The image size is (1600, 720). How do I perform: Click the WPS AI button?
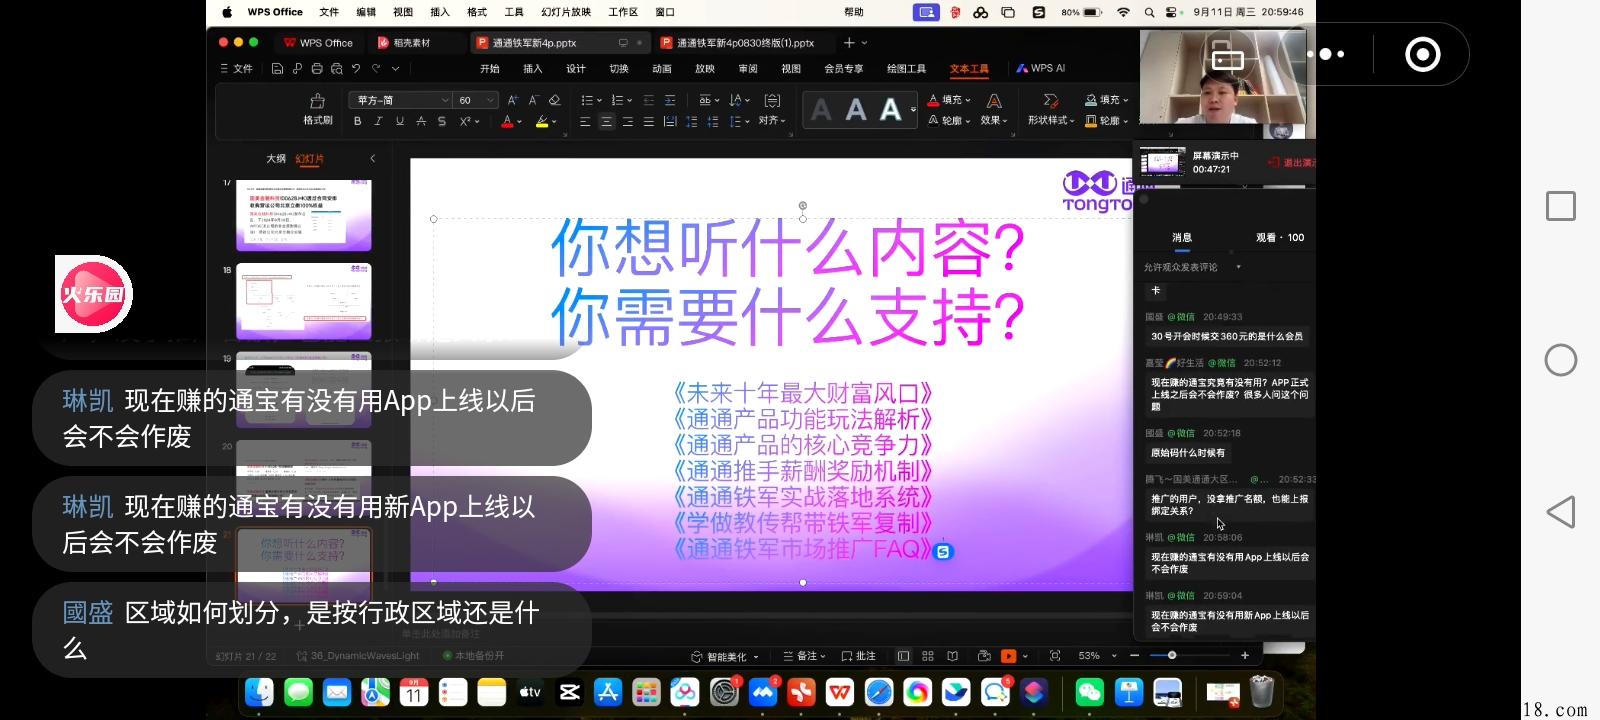point(1041,68)
